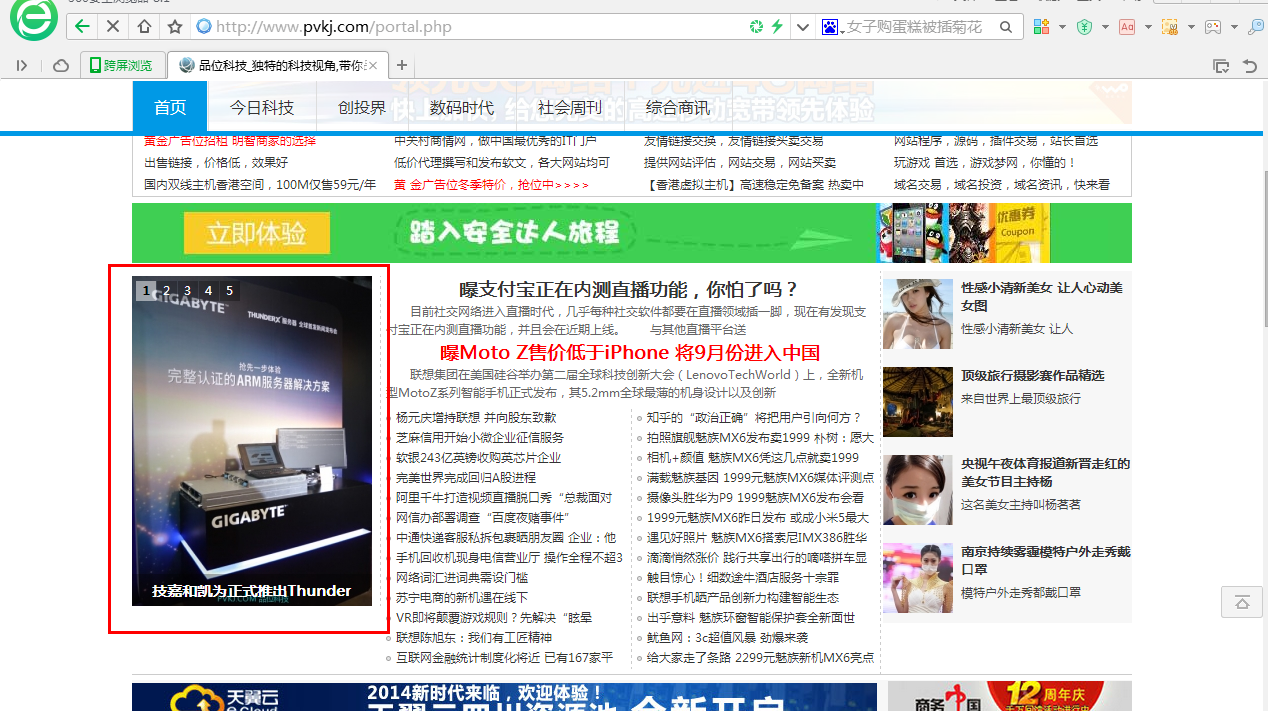The height and width of the screenshot is (711, 1268).
Task: Bookmark this page with the star icon
Action: (175, 27)
